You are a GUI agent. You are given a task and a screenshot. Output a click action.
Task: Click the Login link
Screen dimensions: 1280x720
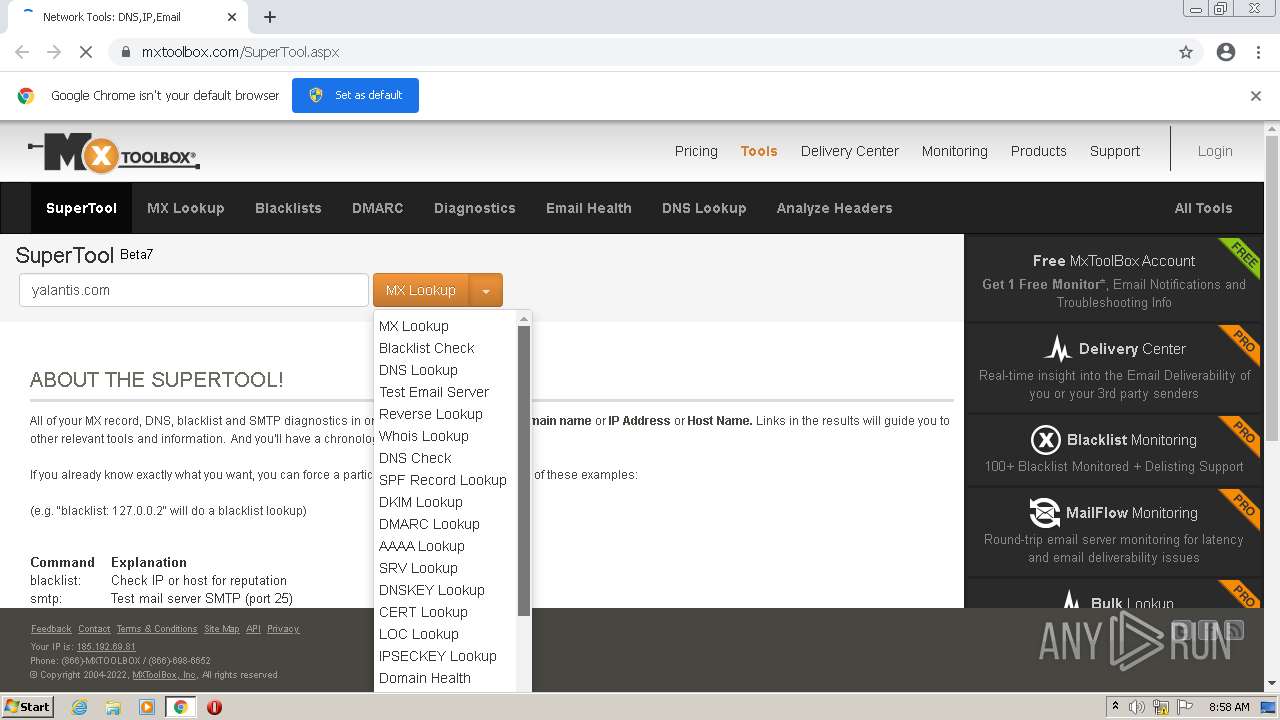tap(1215, 151)
